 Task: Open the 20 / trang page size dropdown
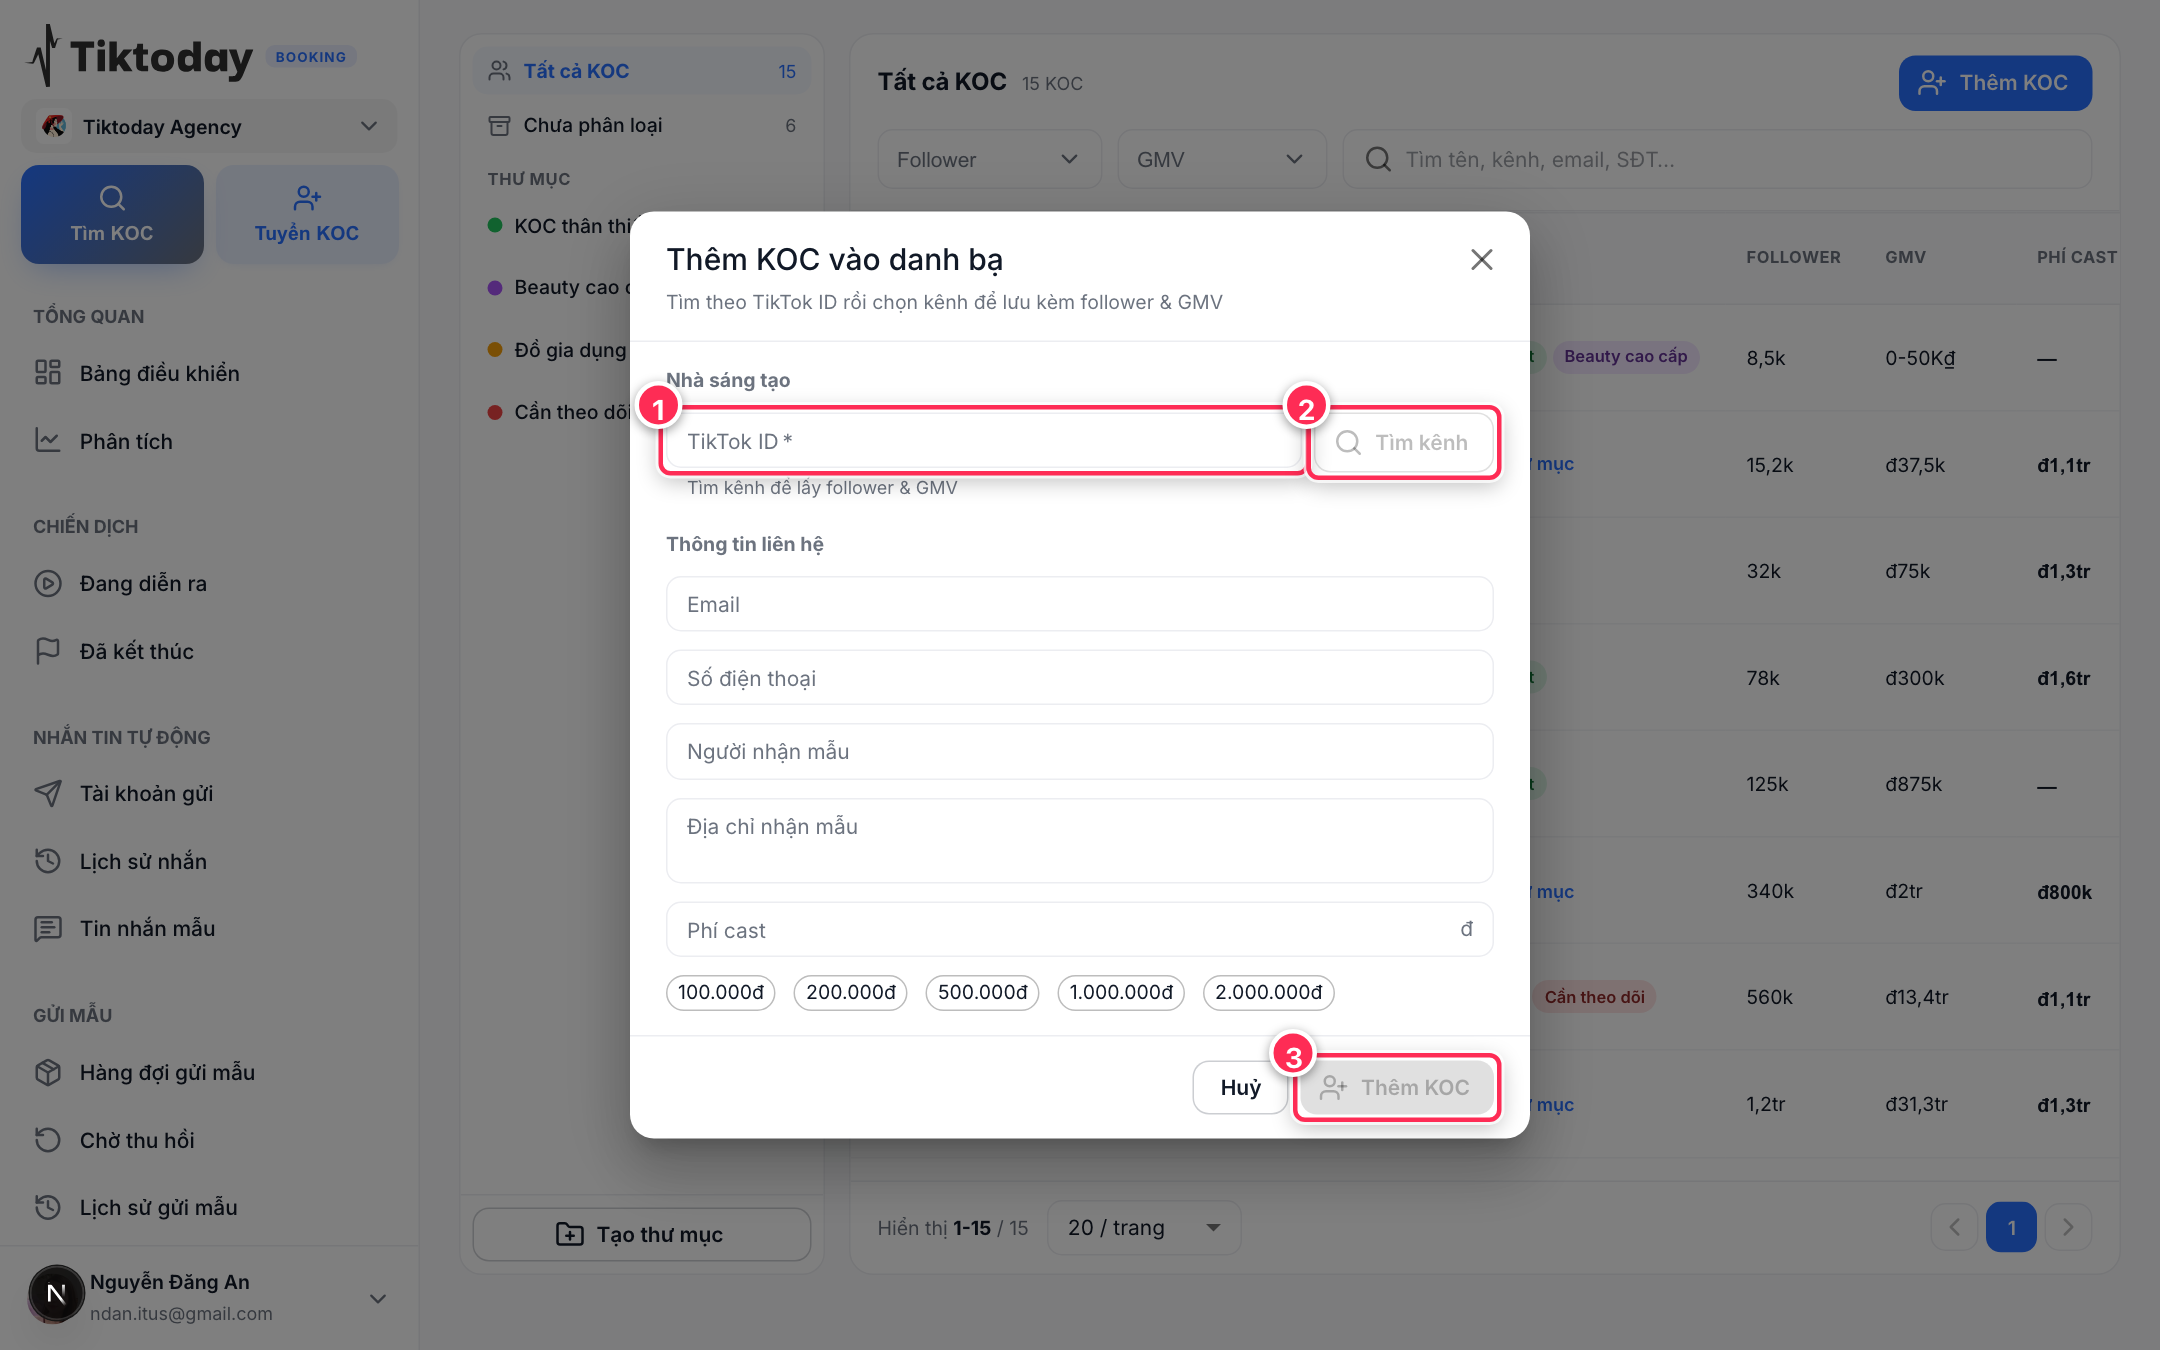coord(1144,1227)
